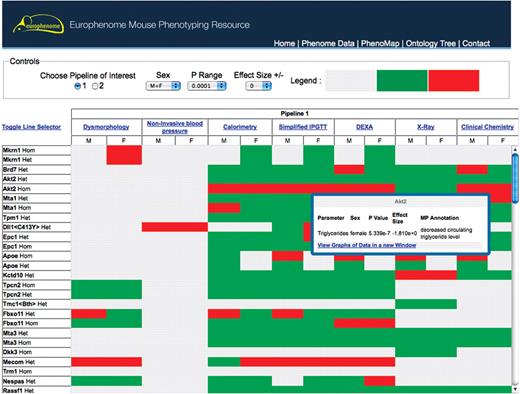Open the Sex dropdown
The height and width of the screenshot is (394, 520).
tap(163, 86)
